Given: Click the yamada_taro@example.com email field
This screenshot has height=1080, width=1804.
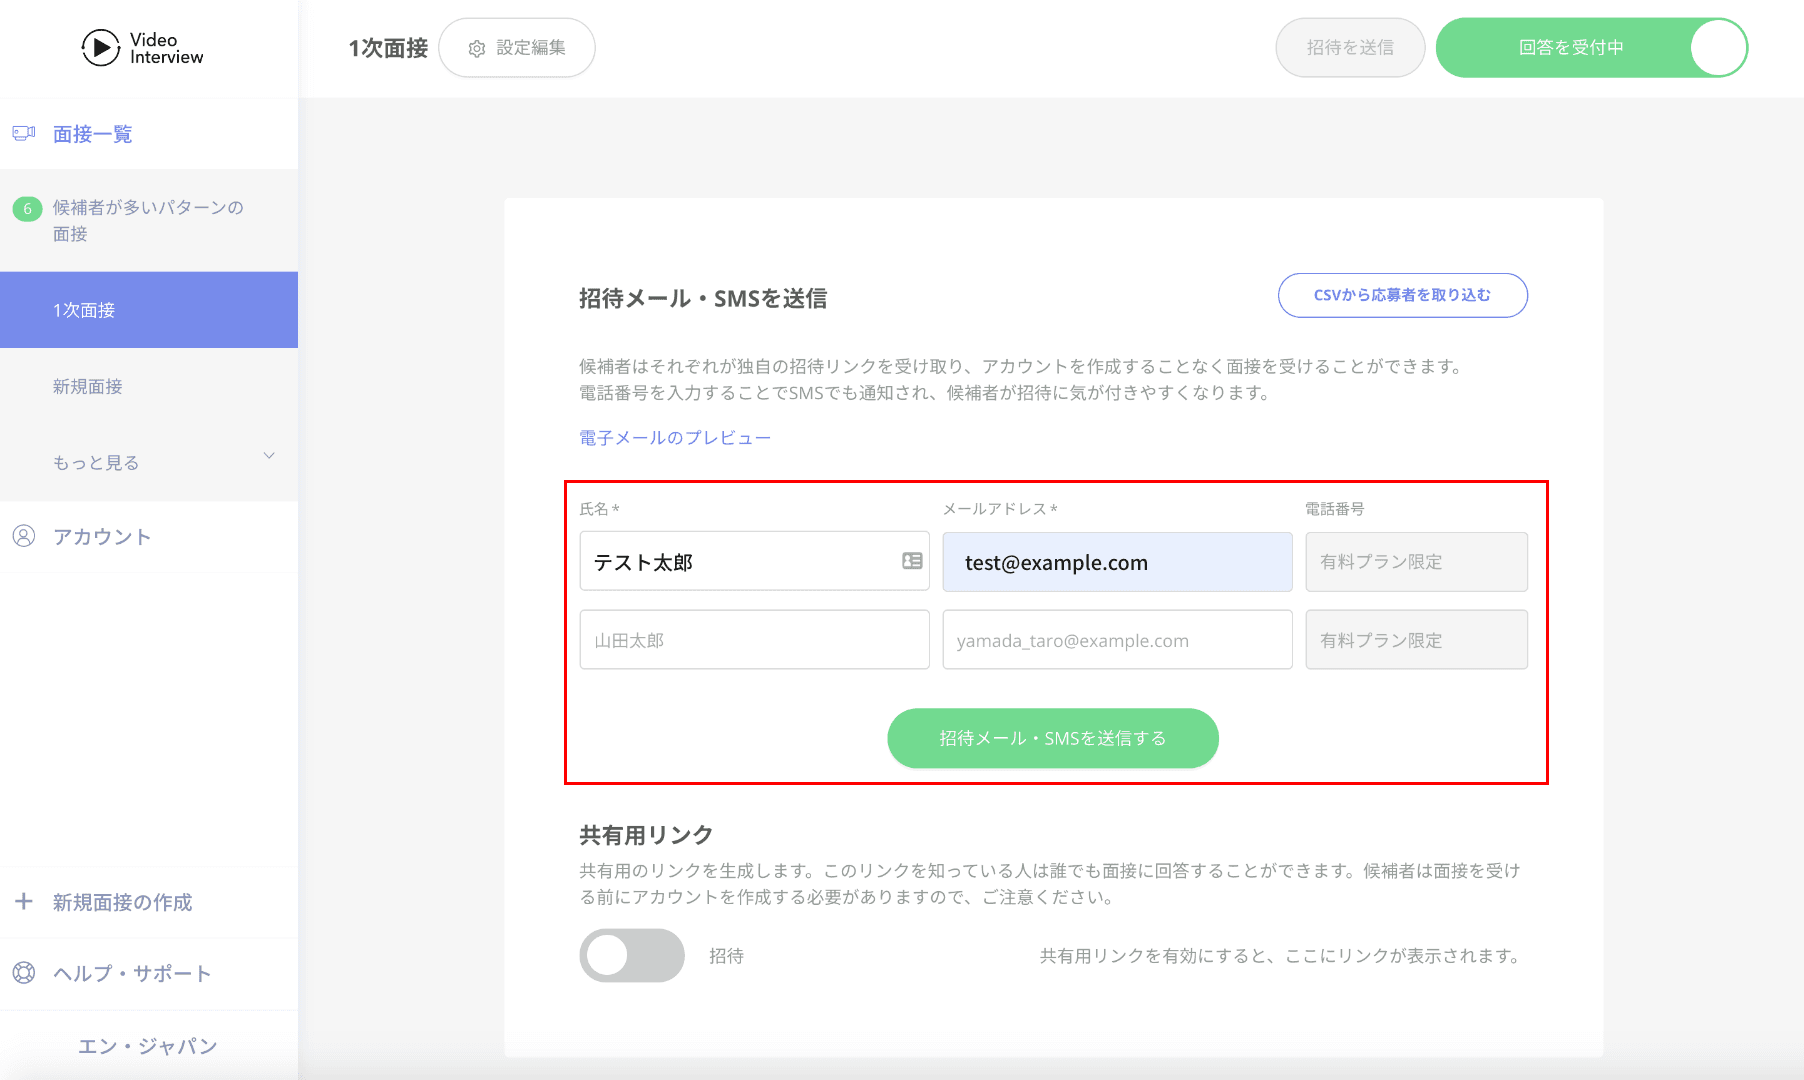Looking at the screenshot, I should point(1116,640).
